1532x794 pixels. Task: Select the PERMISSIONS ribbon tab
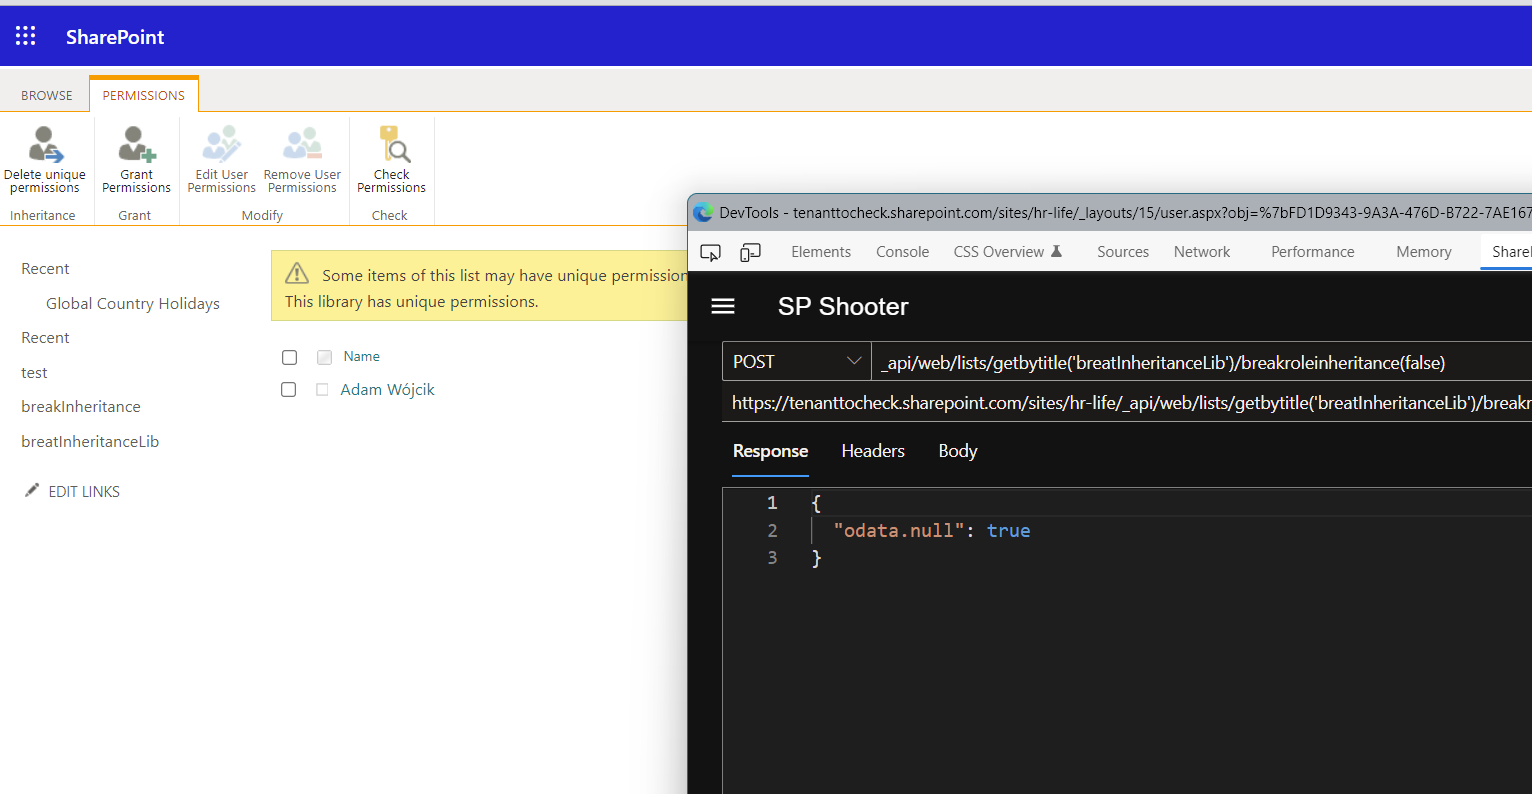coord(144,95)
